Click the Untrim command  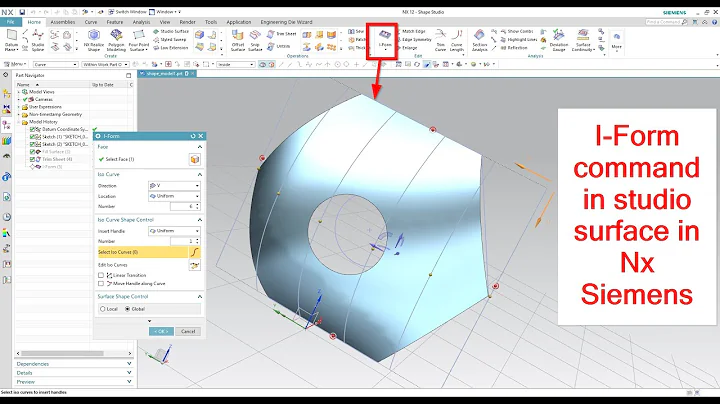(279, 46)
